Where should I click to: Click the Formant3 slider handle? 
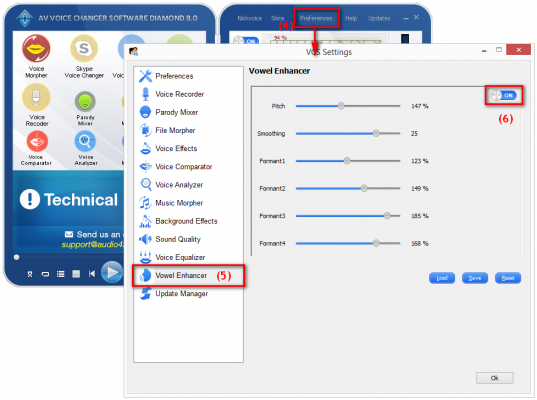pyautogui.click(x=387, y=216)
